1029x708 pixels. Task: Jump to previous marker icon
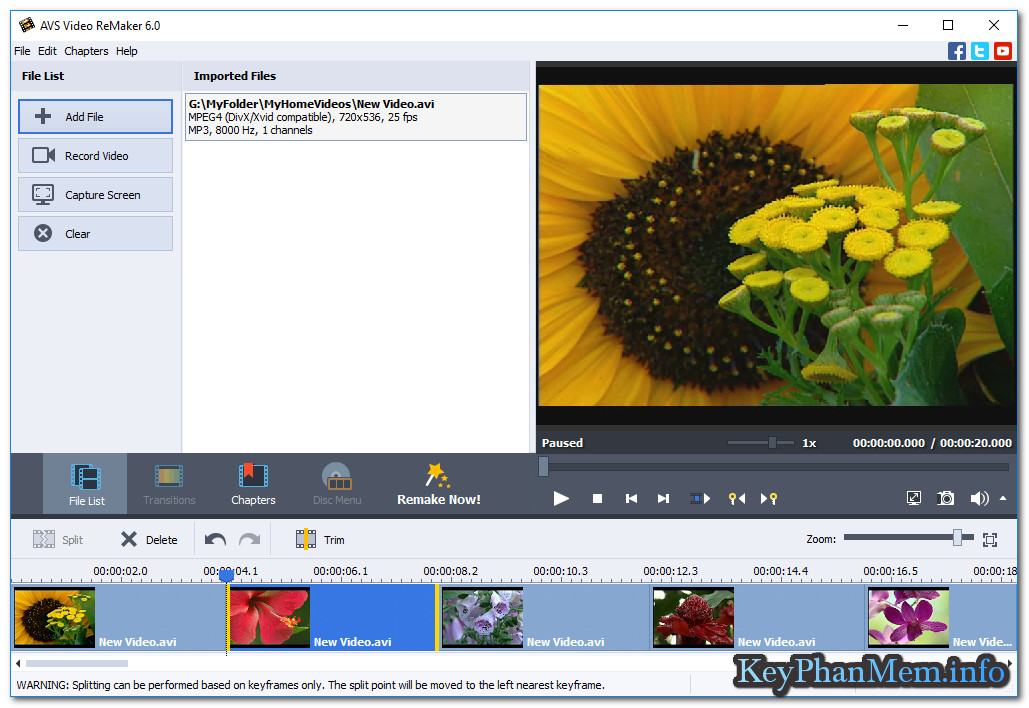tap(737, 499)
